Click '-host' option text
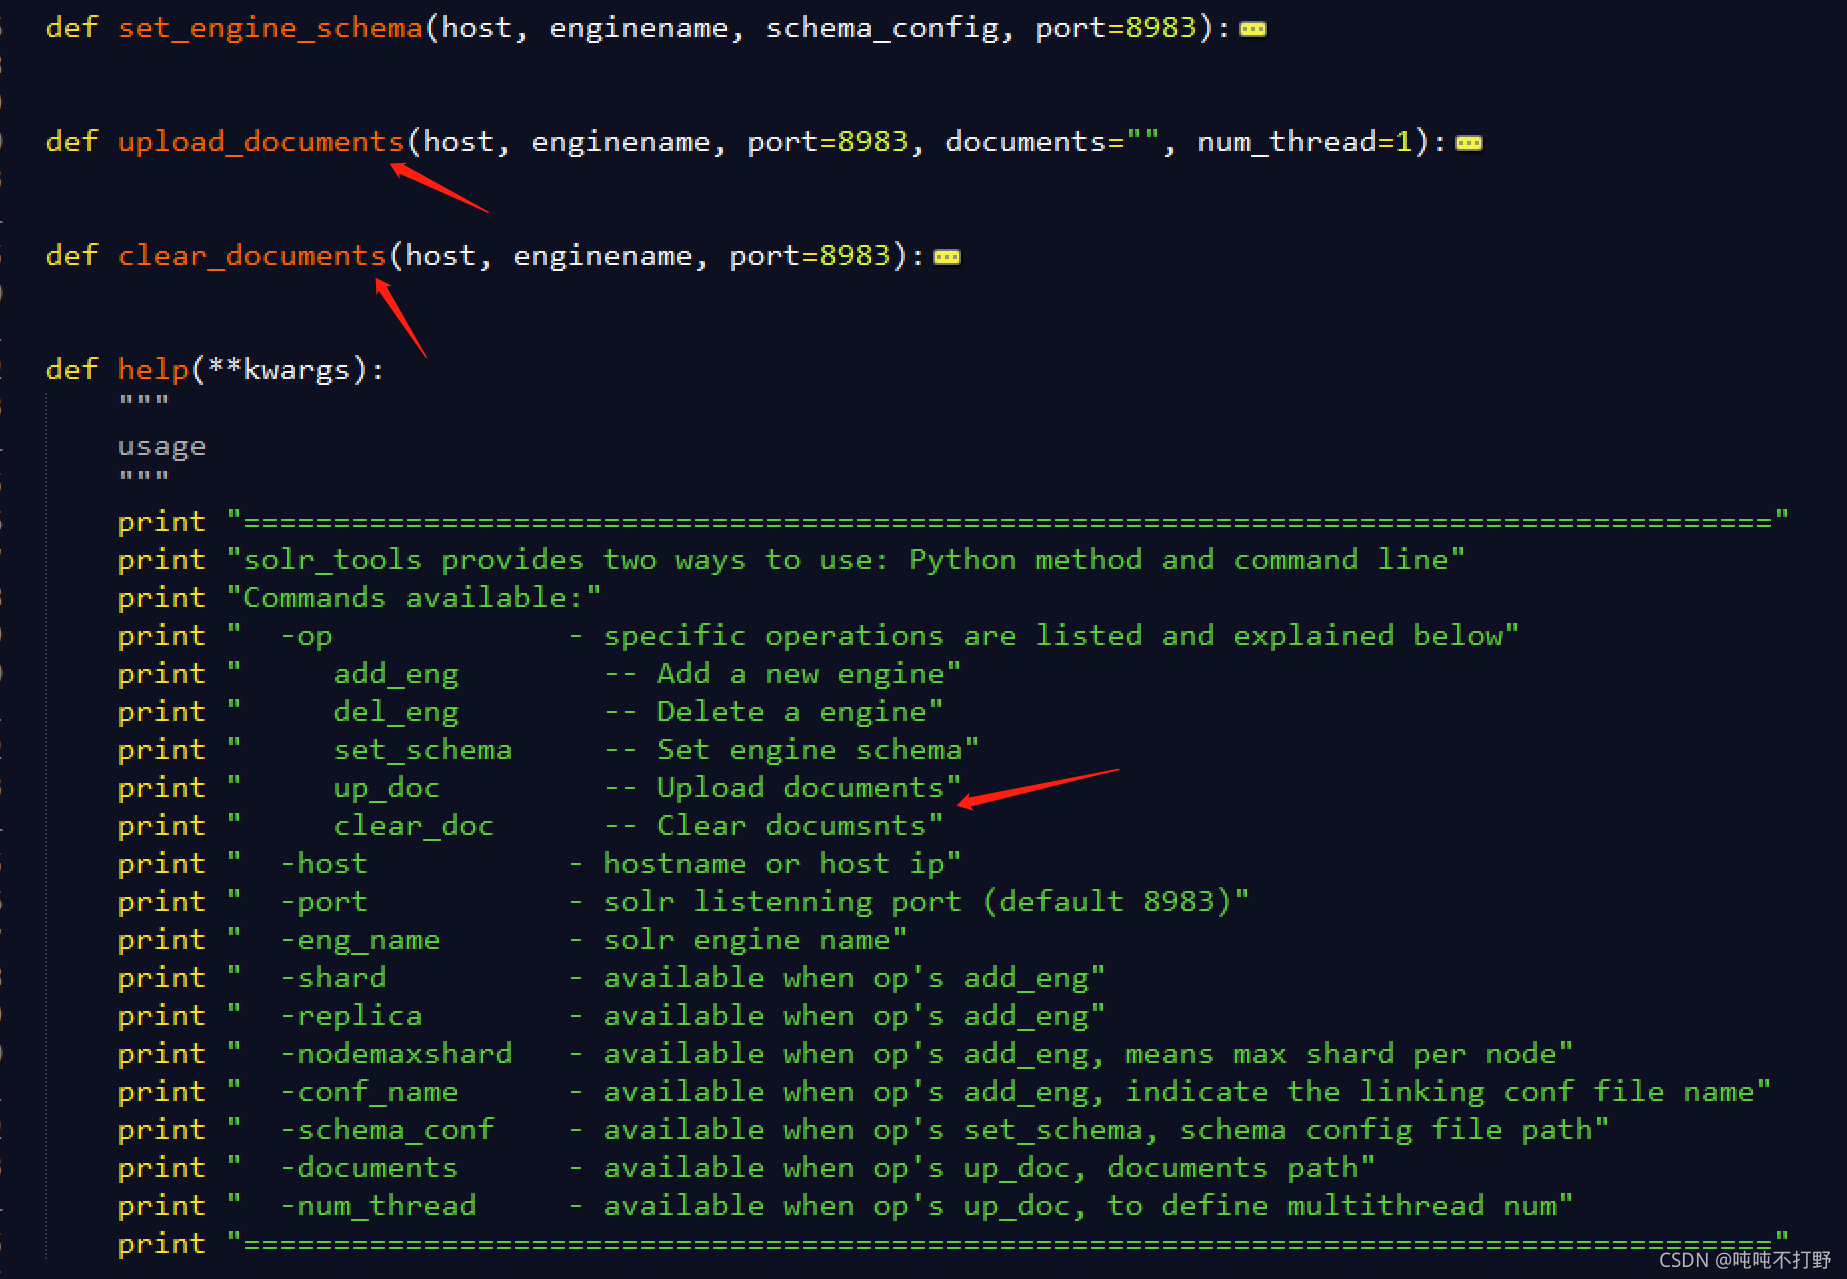This screenshot has width=1847, height=1279. [x=324, y=864]
